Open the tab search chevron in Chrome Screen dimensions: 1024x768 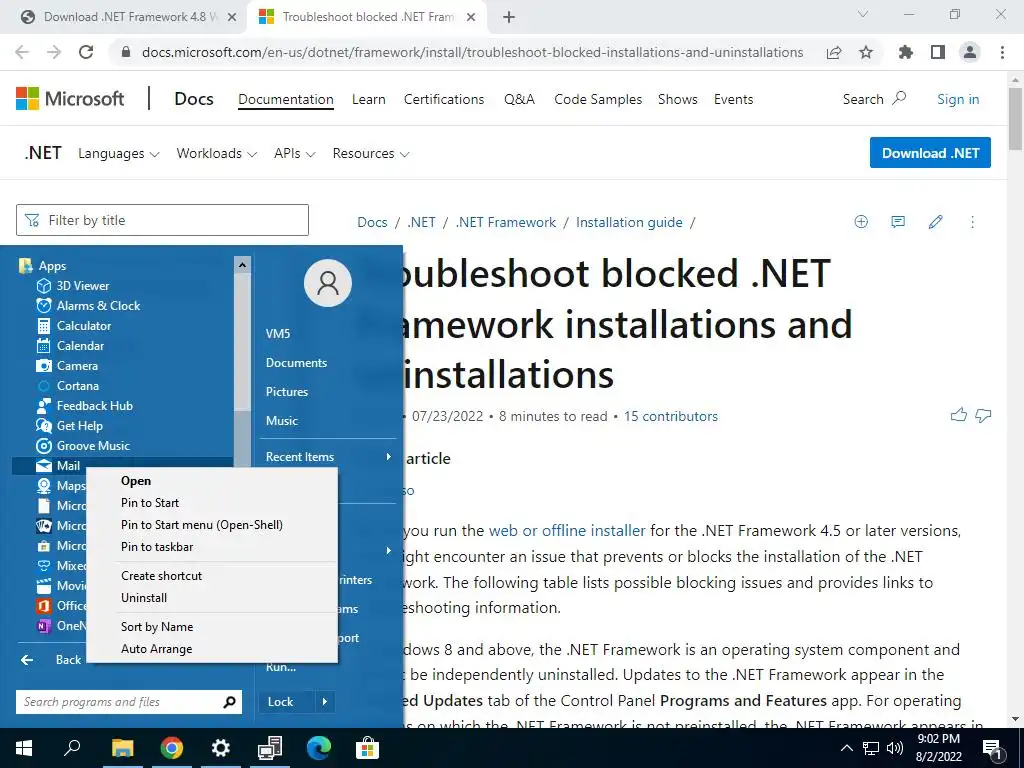pos(863,14)
